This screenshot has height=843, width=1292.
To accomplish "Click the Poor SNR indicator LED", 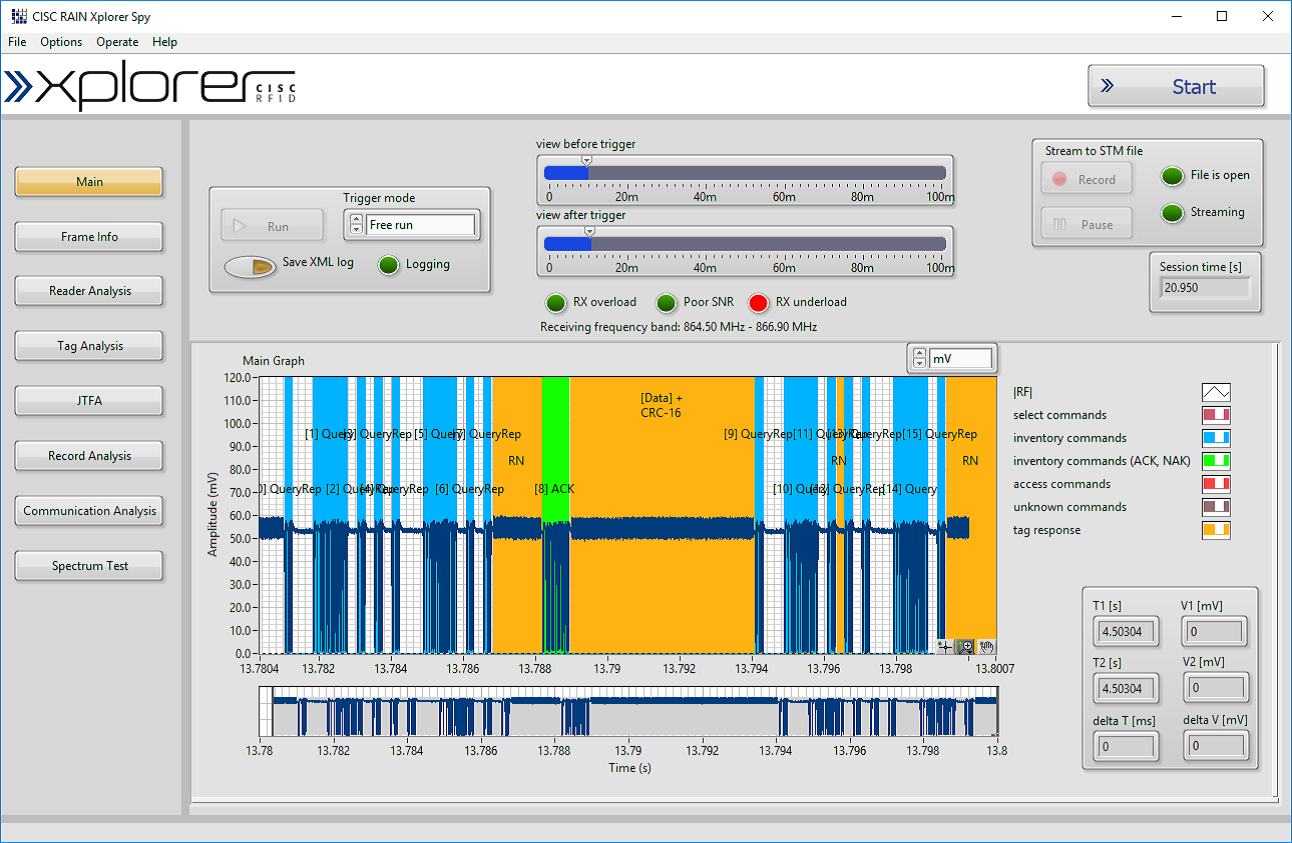I will point(666,303).
